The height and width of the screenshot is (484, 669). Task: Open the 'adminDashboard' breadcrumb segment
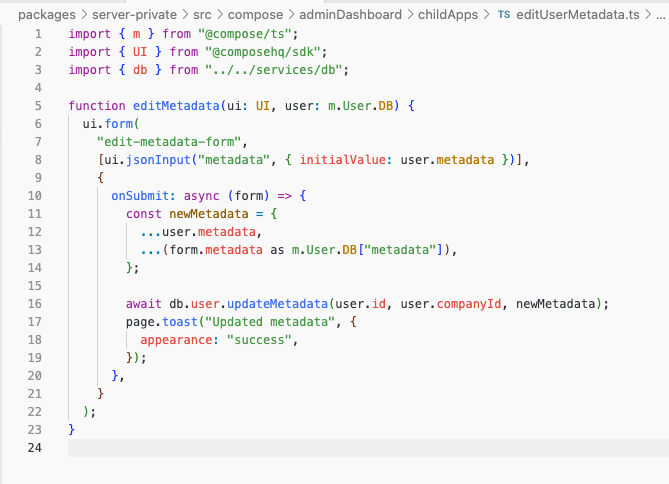point(350,15)
